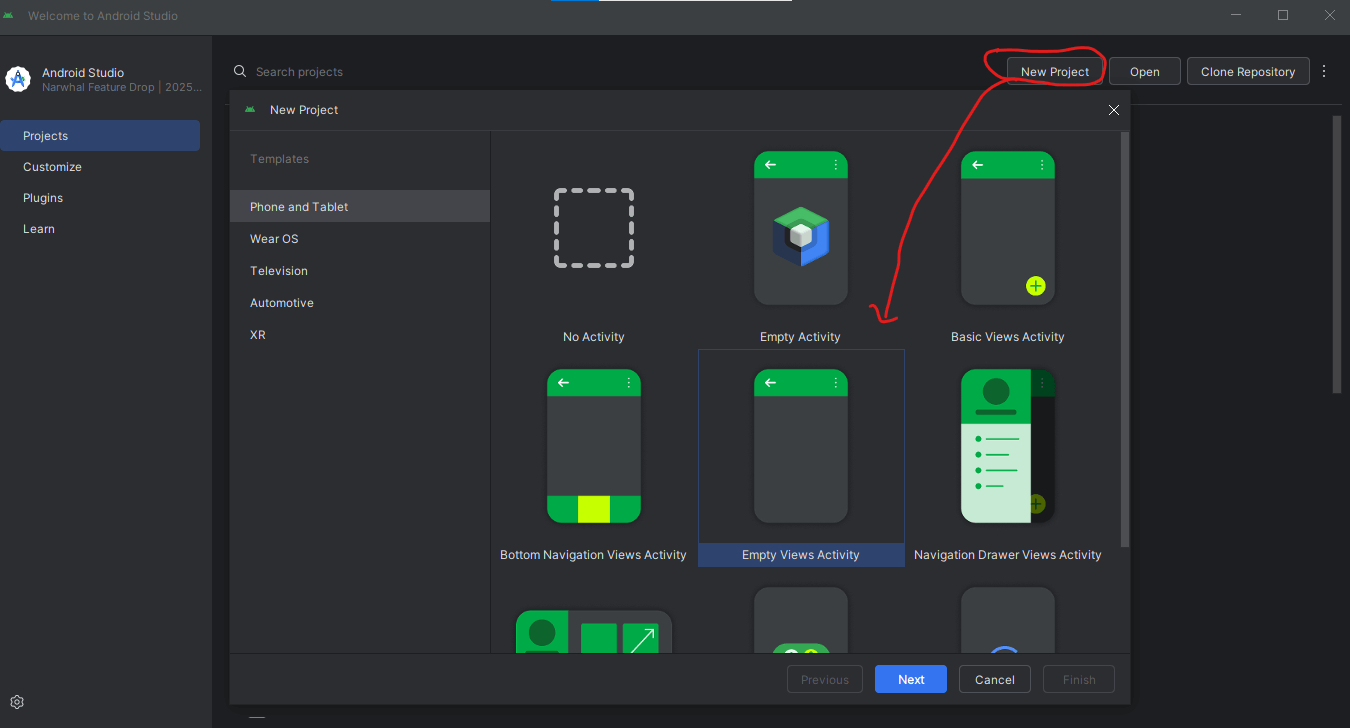Click the Android Studio logo icon
1350x728 pixels.
[18, 79]
